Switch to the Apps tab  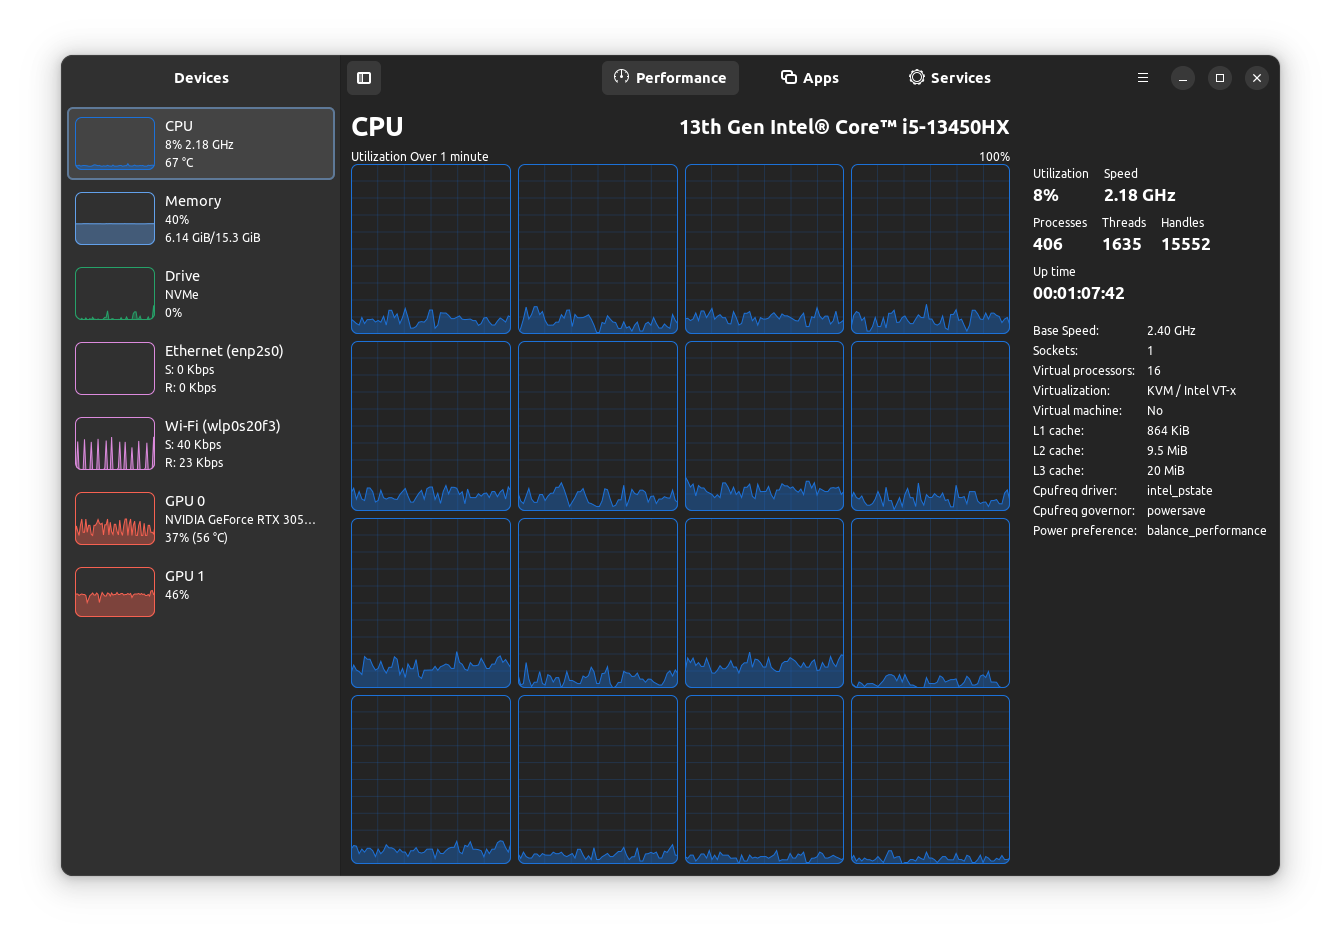point(810,77)
